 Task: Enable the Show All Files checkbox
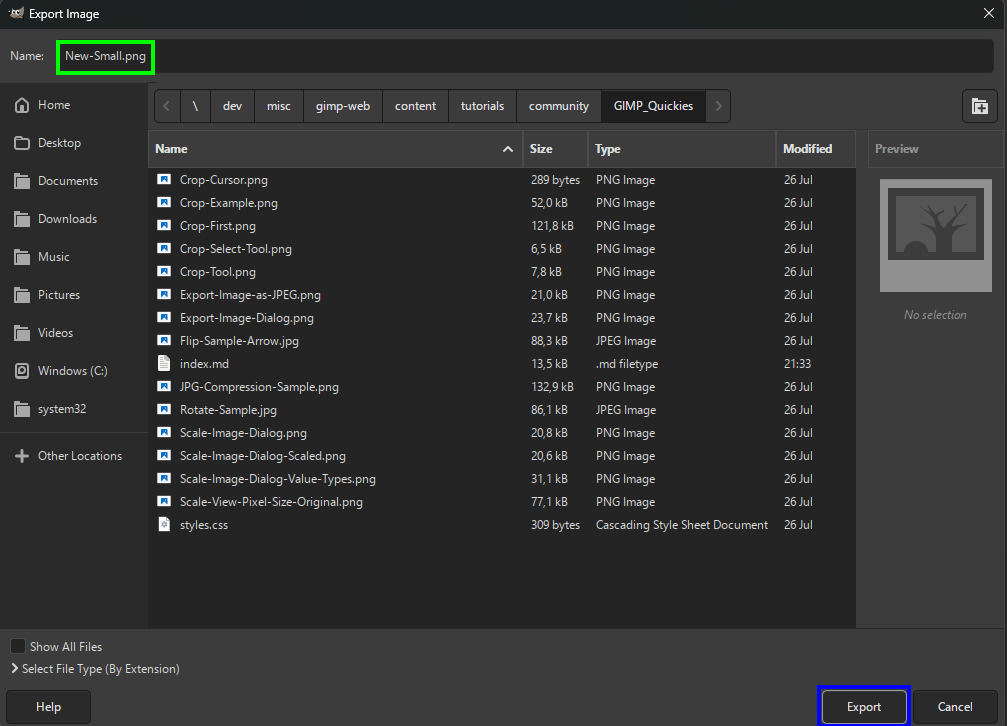point(17,646)
